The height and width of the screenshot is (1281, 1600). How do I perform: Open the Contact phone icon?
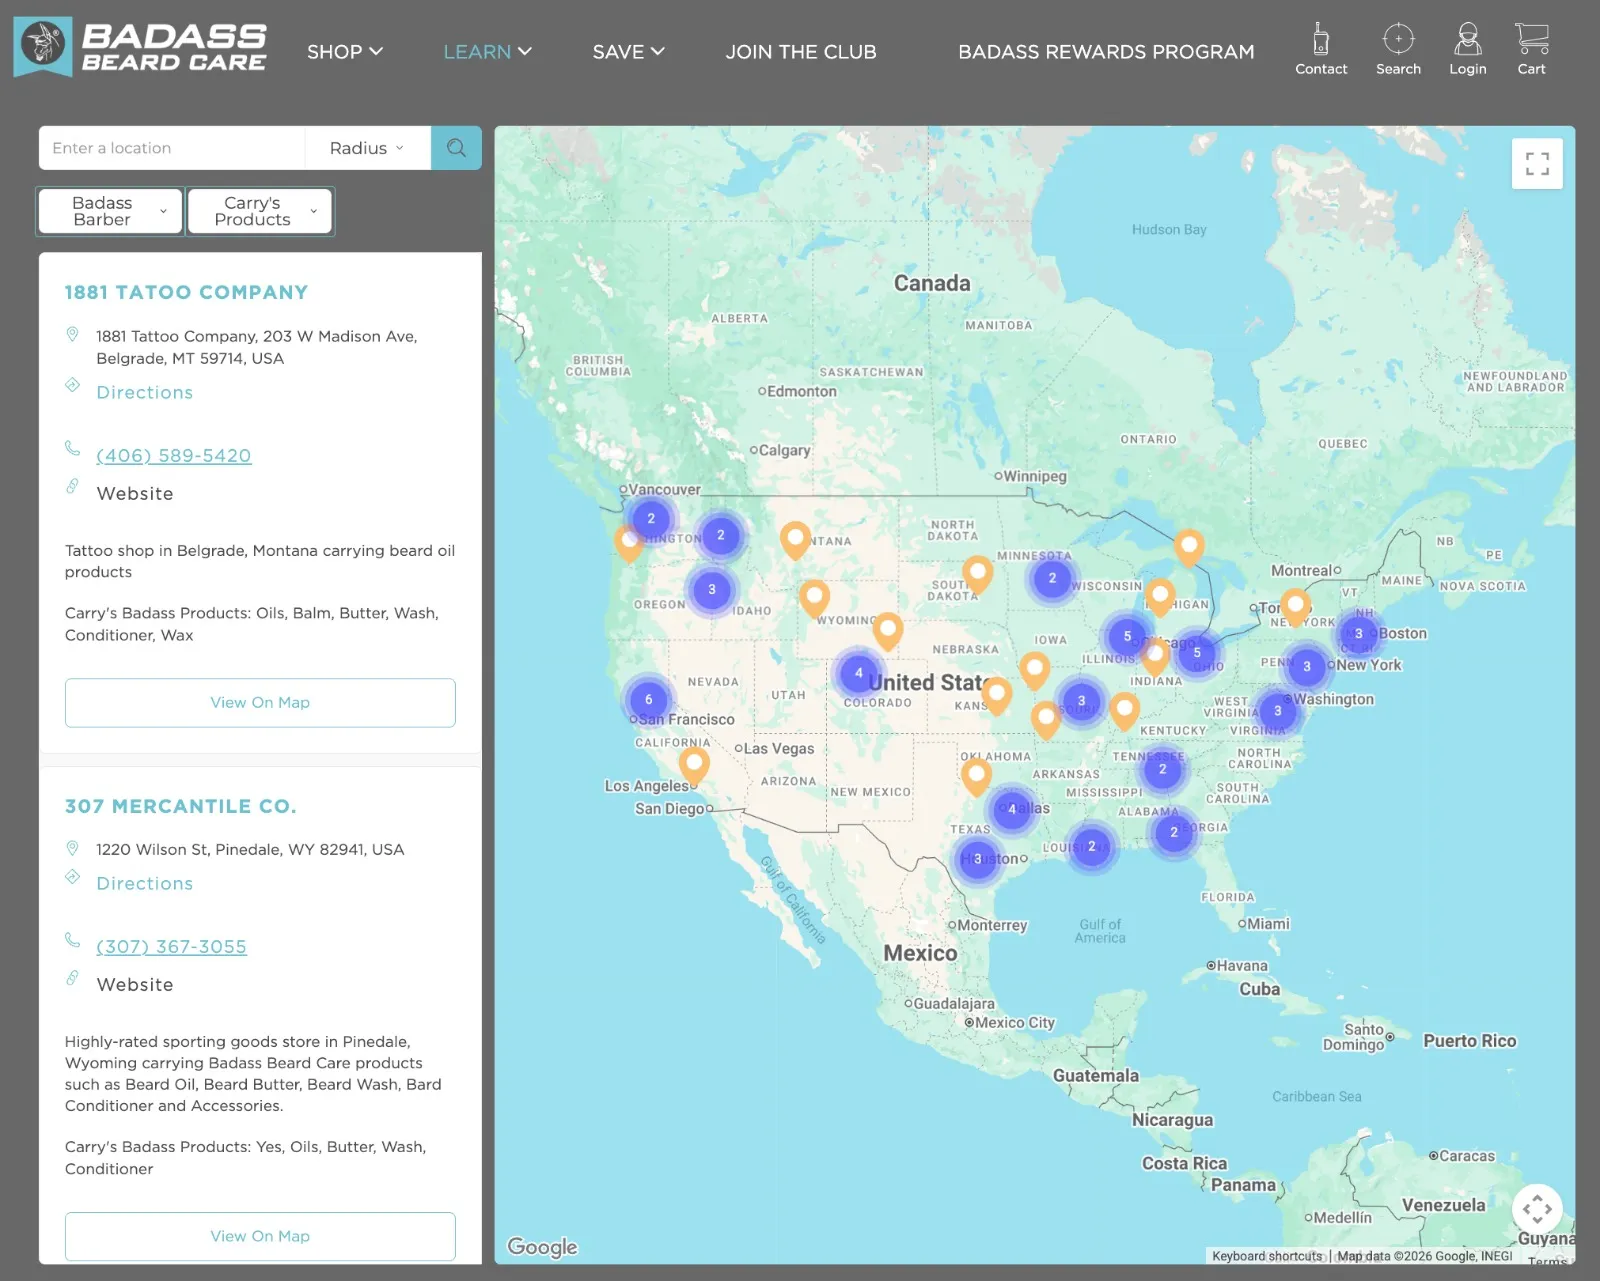click(x=1321, y=49)
